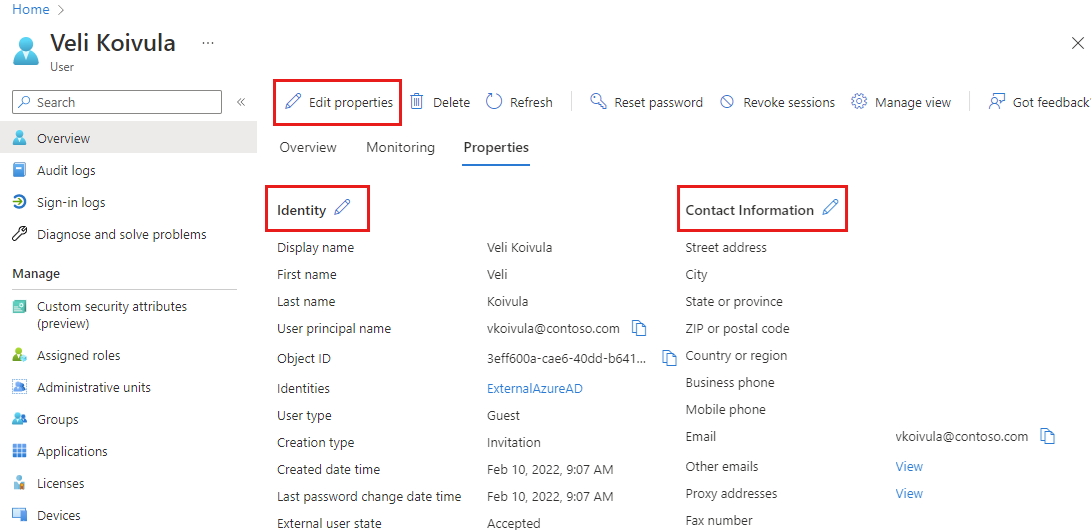This screenshot has height=530, width=1091.
Task: Click Edit properties in toolbar
Action: coord(339,102)
